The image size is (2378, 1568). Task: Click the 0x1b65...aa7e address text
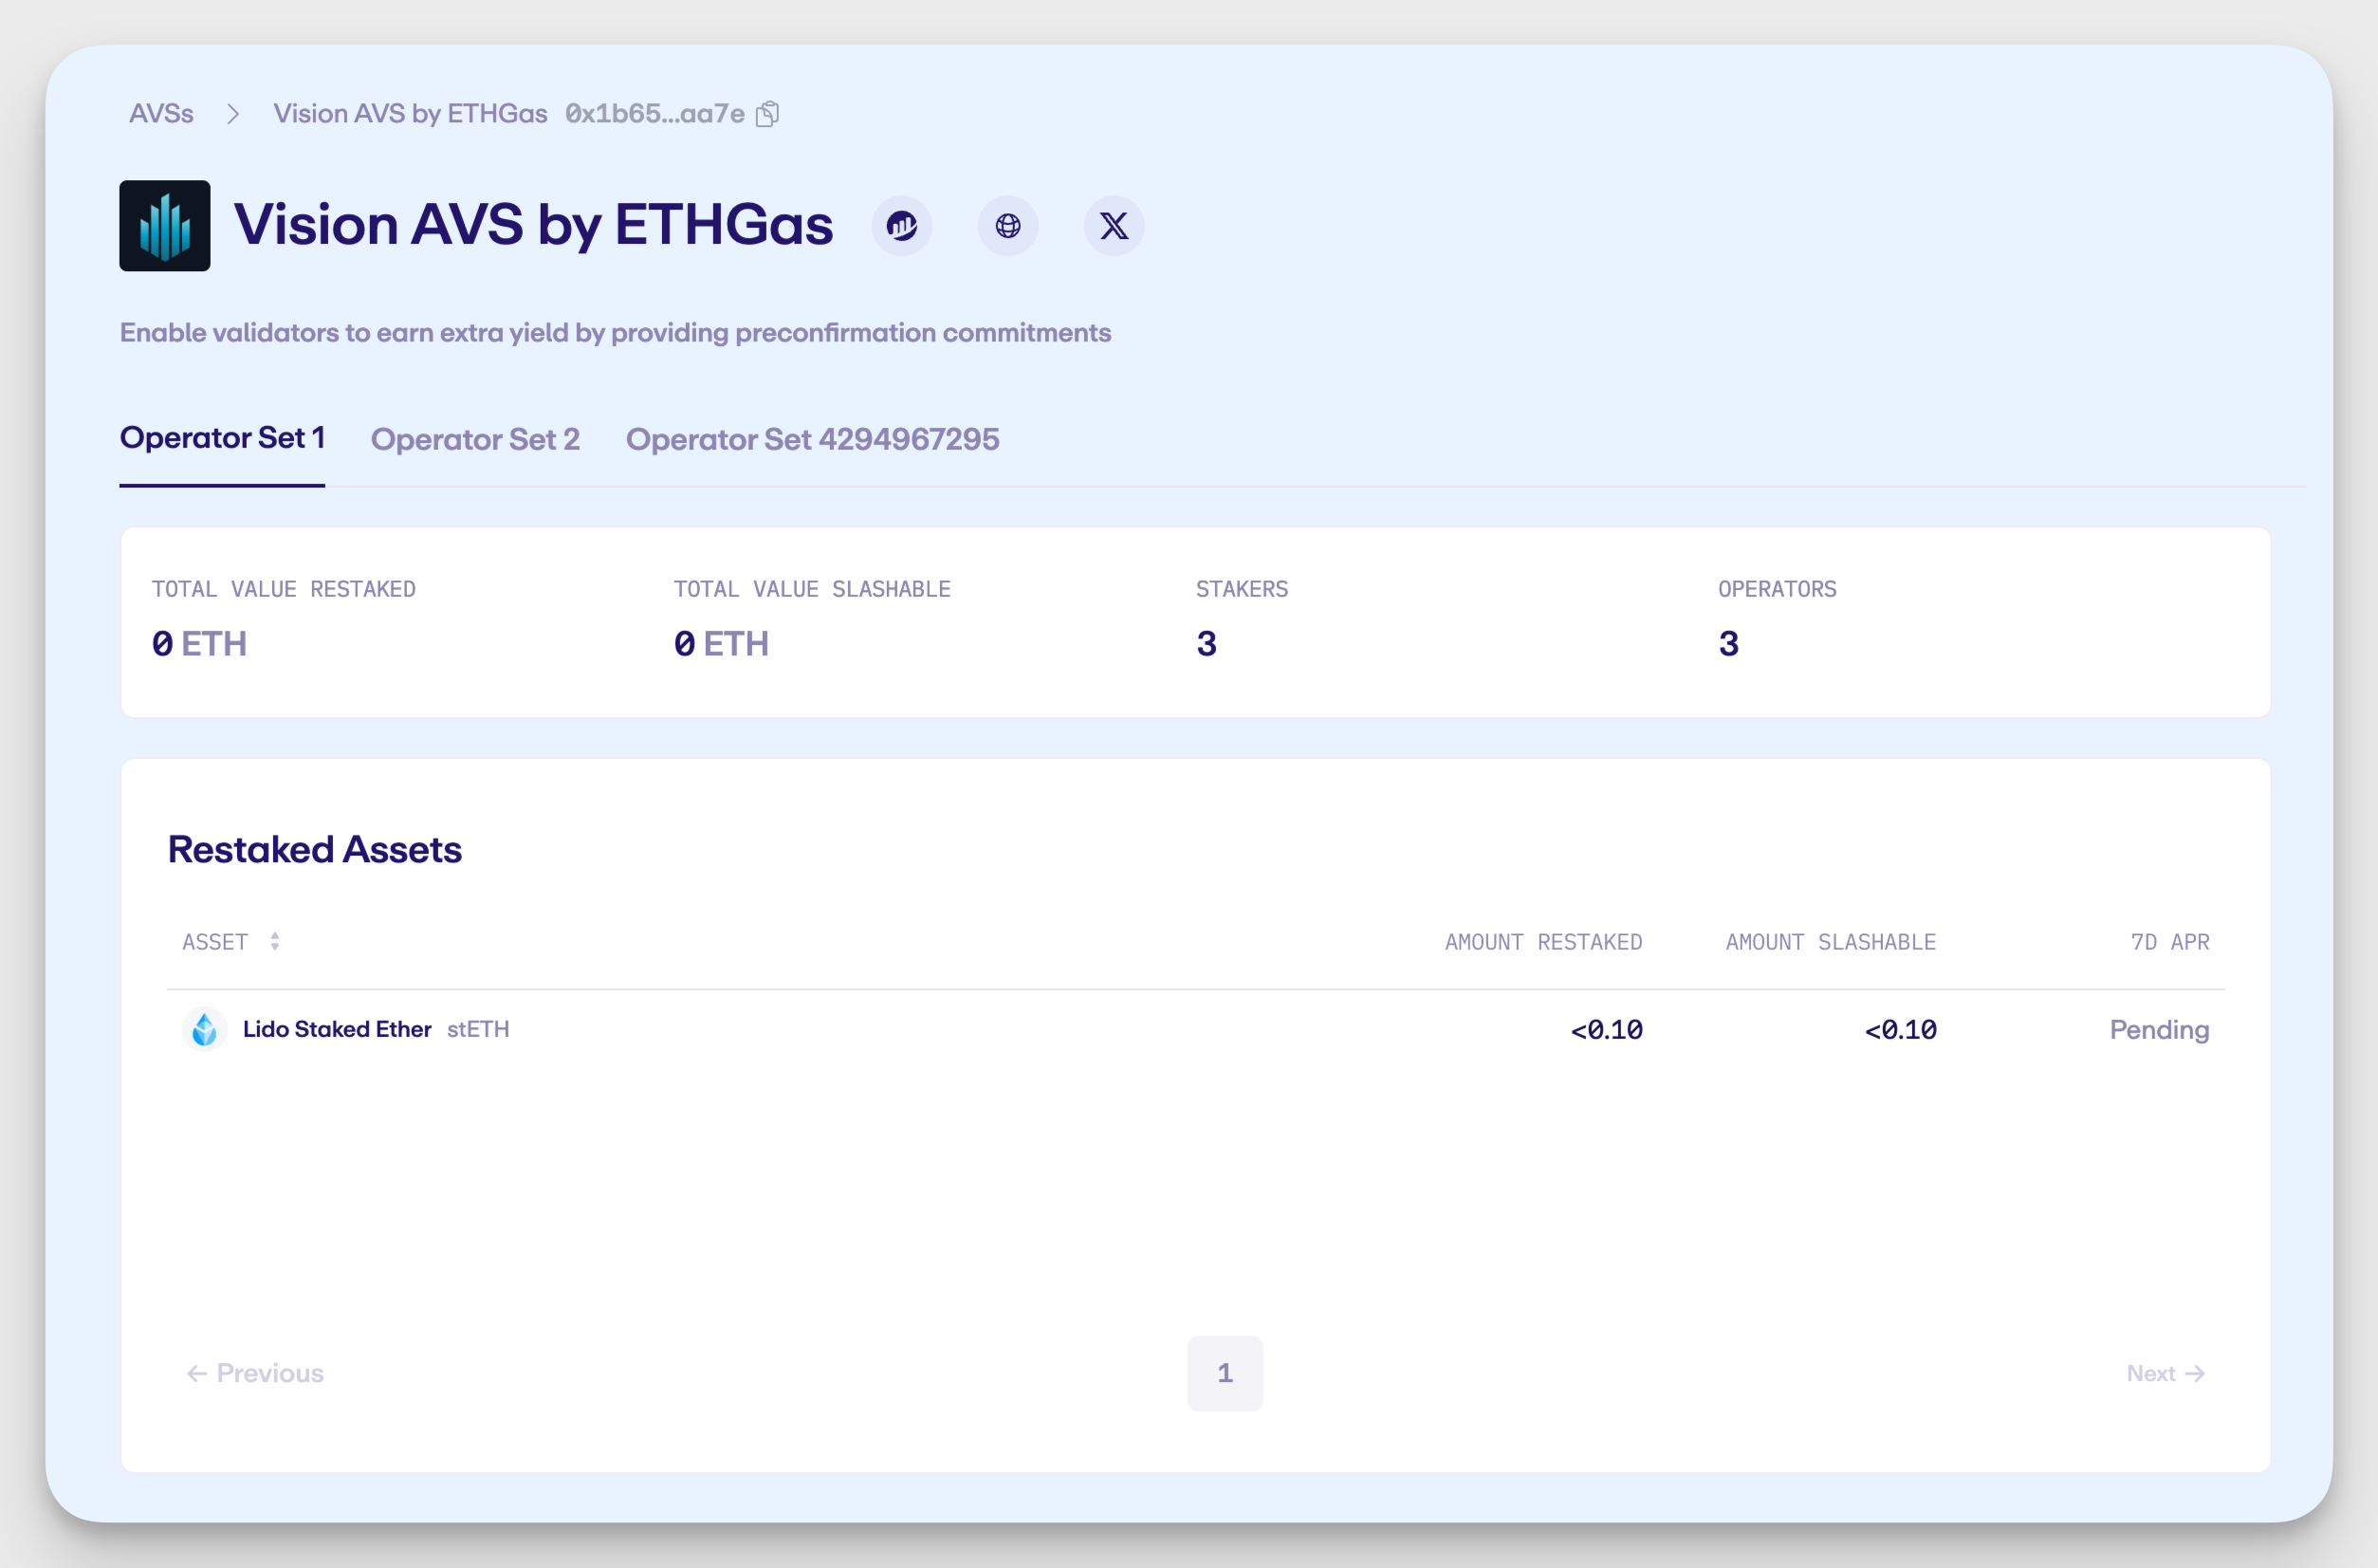(655, 114)
